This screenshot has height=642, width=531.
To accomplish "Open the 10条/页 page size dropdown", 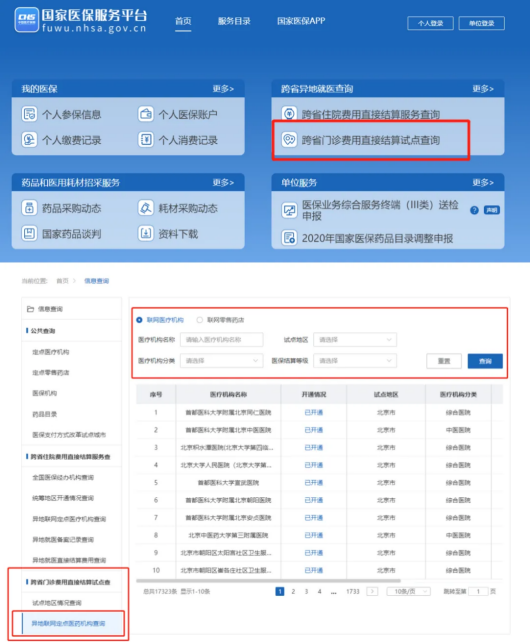I will point(409,591).
